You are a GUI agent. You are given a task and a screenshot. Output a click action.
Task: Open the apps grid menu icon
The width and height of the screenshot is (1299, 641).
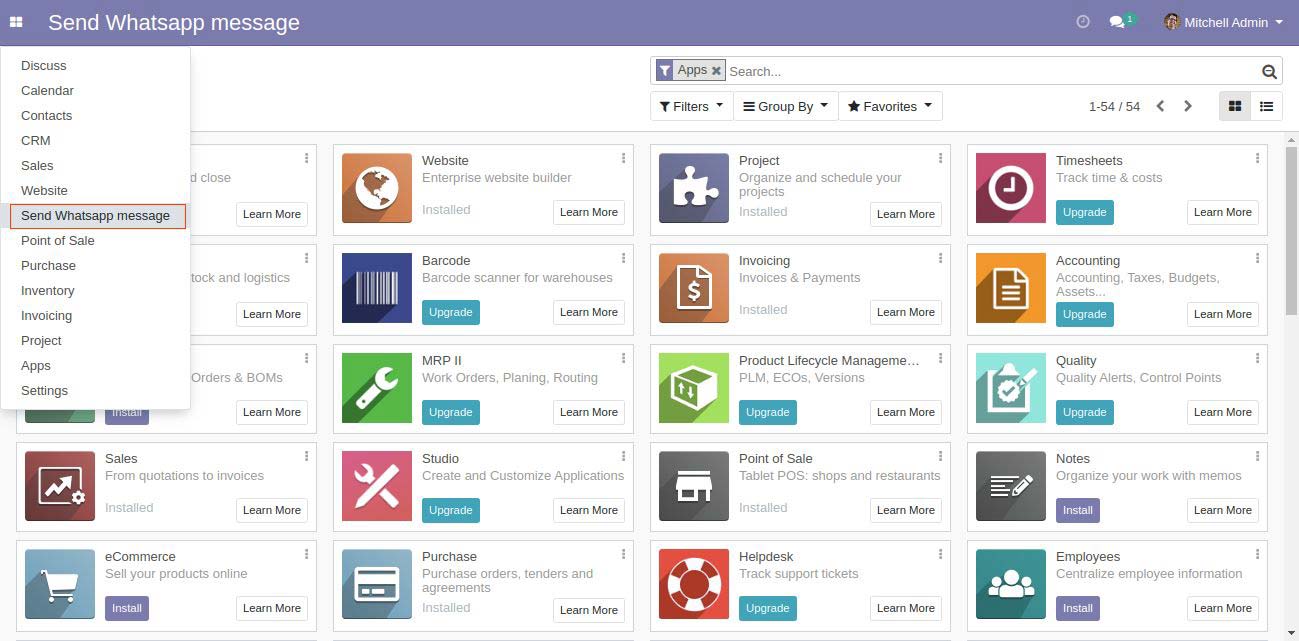click(16, 22)
